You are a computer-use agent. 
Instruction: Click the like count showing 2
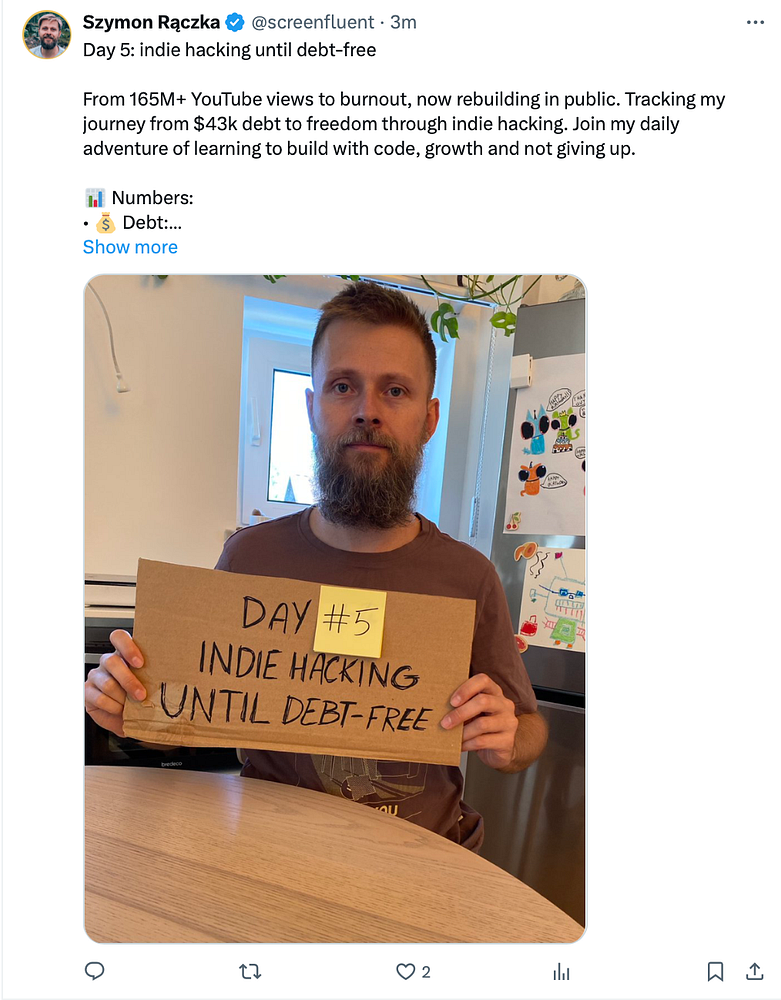pos(426,972)
